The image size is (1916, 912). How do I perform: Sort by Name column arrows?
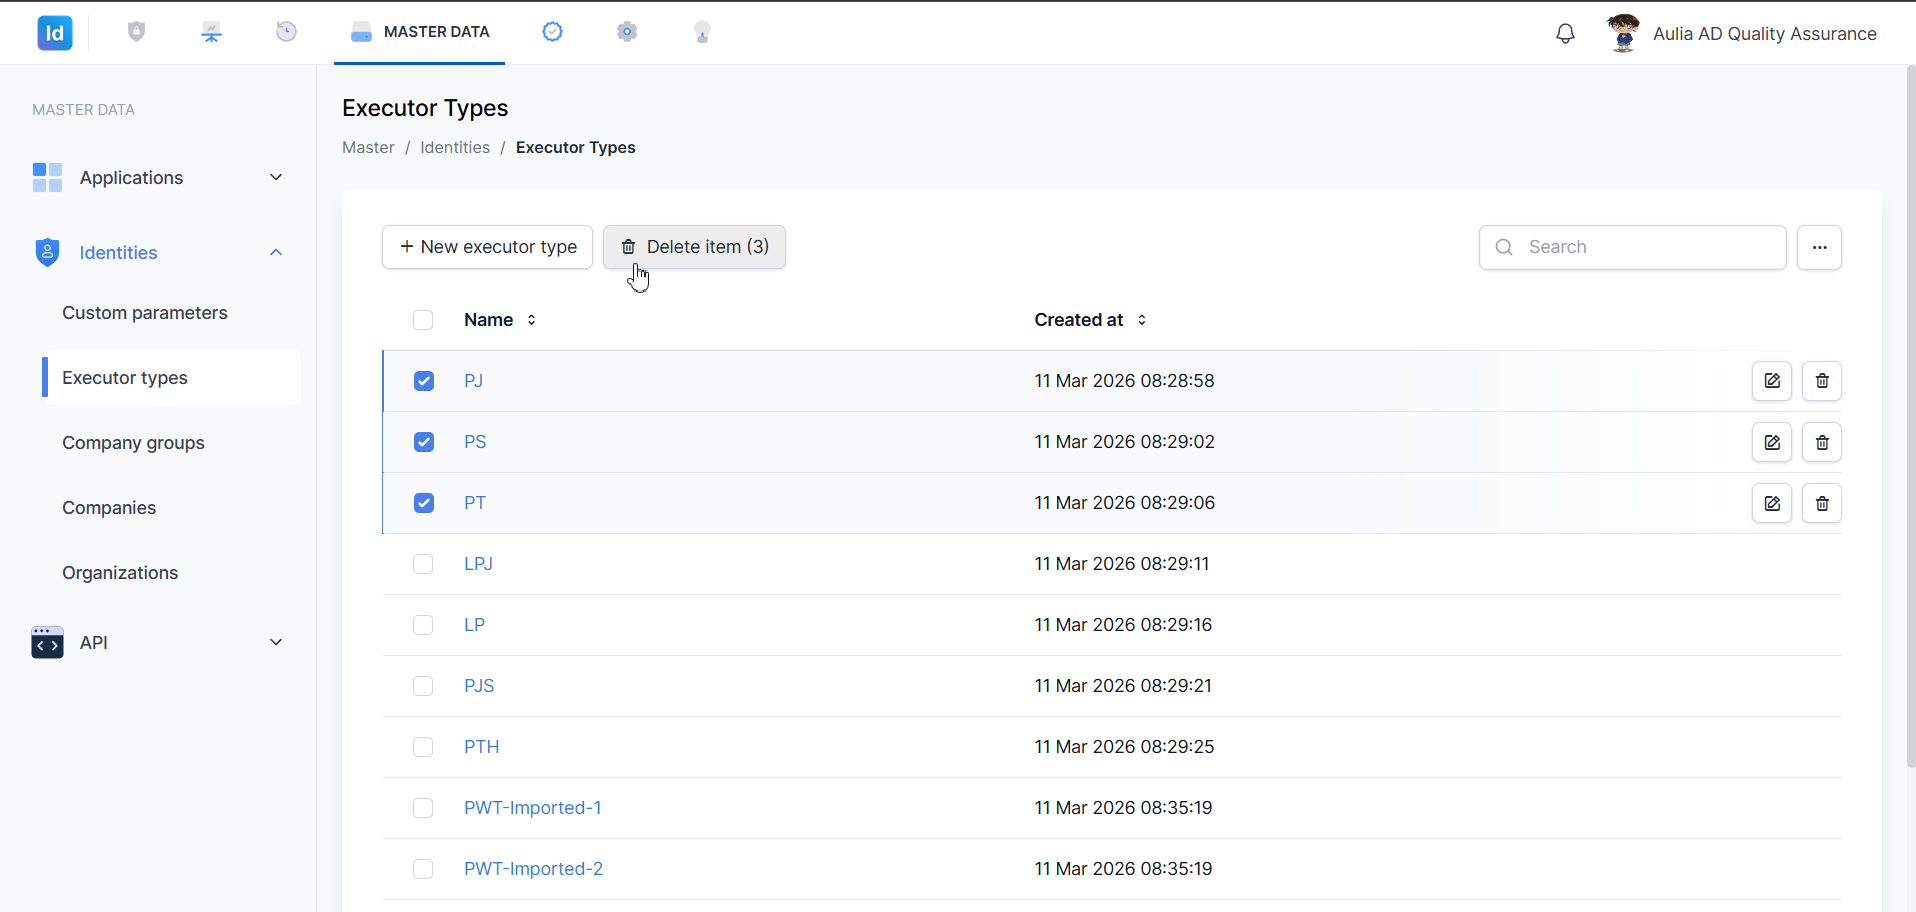pos(532,320)
